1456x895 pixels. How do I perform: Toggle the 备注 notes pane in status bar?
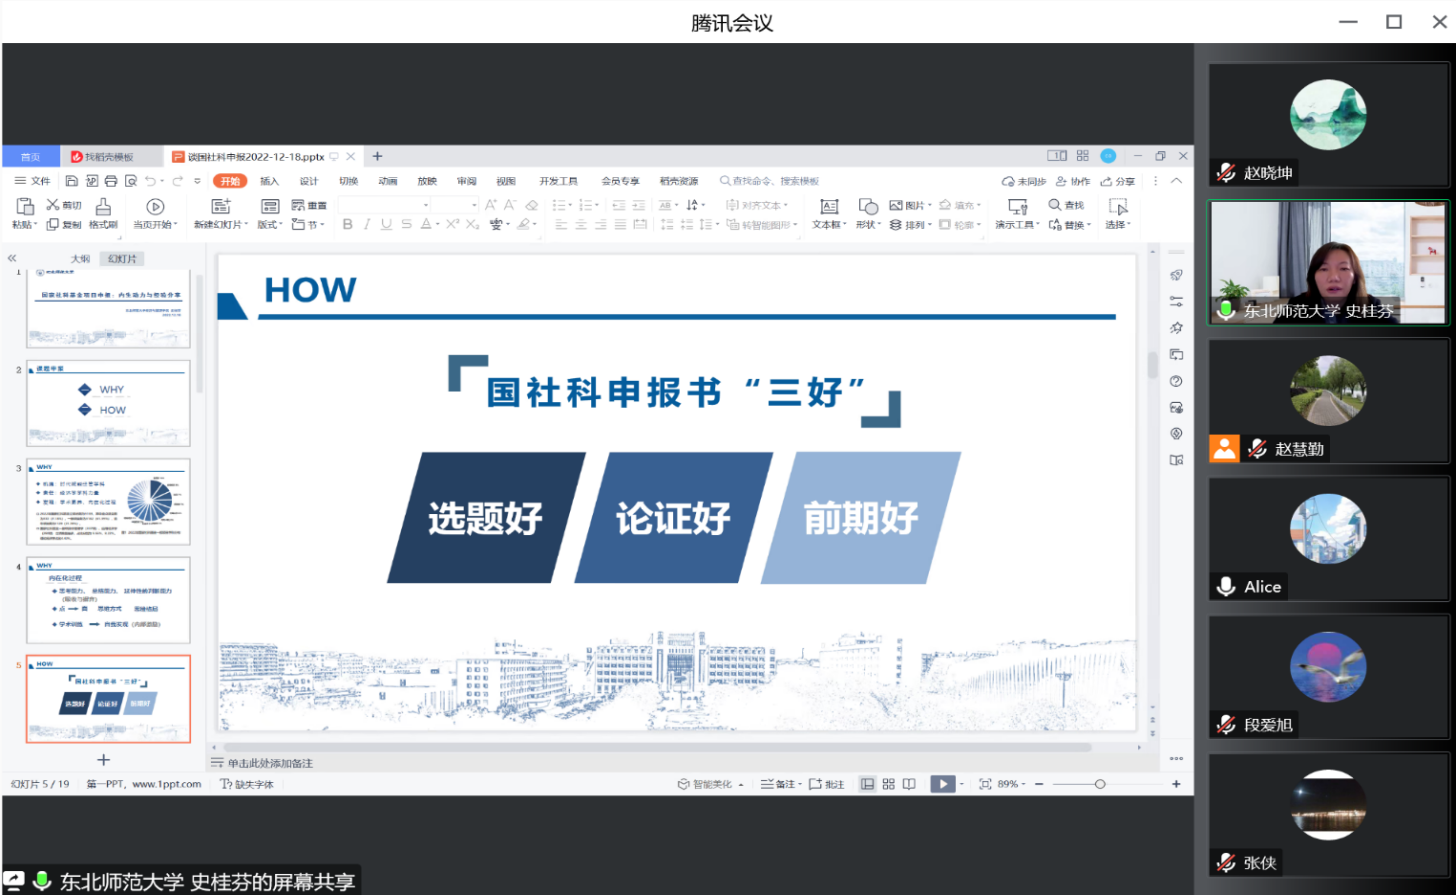pyautogui.click(x=780, y=784)
